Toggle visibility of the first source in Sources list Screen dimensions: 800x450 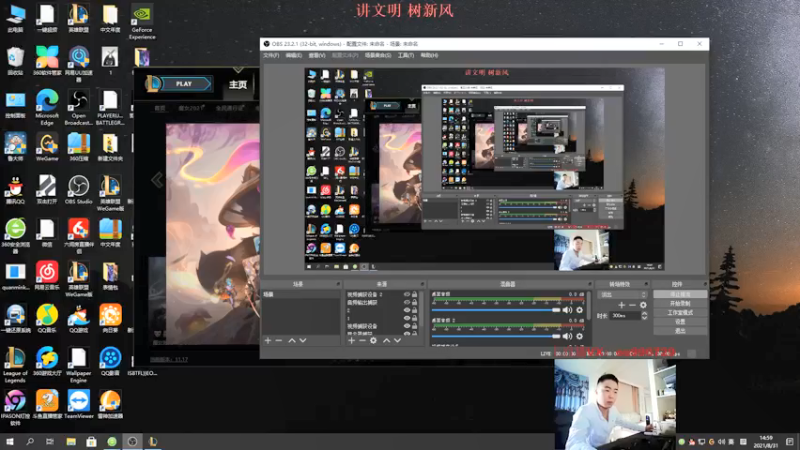[407, 294]
